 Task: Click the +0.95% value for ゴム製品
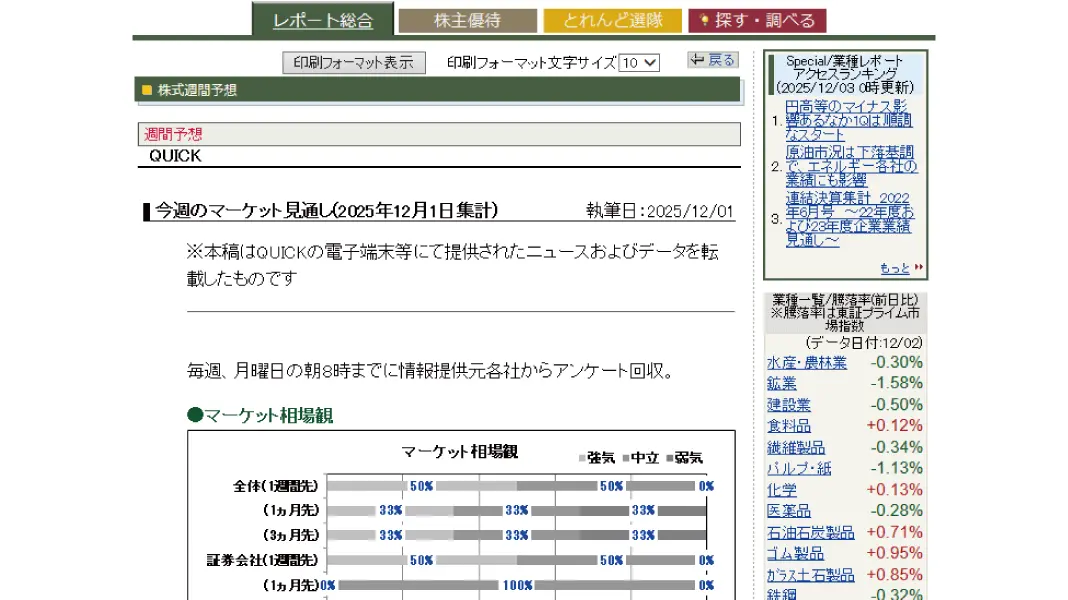click(894, 554)
